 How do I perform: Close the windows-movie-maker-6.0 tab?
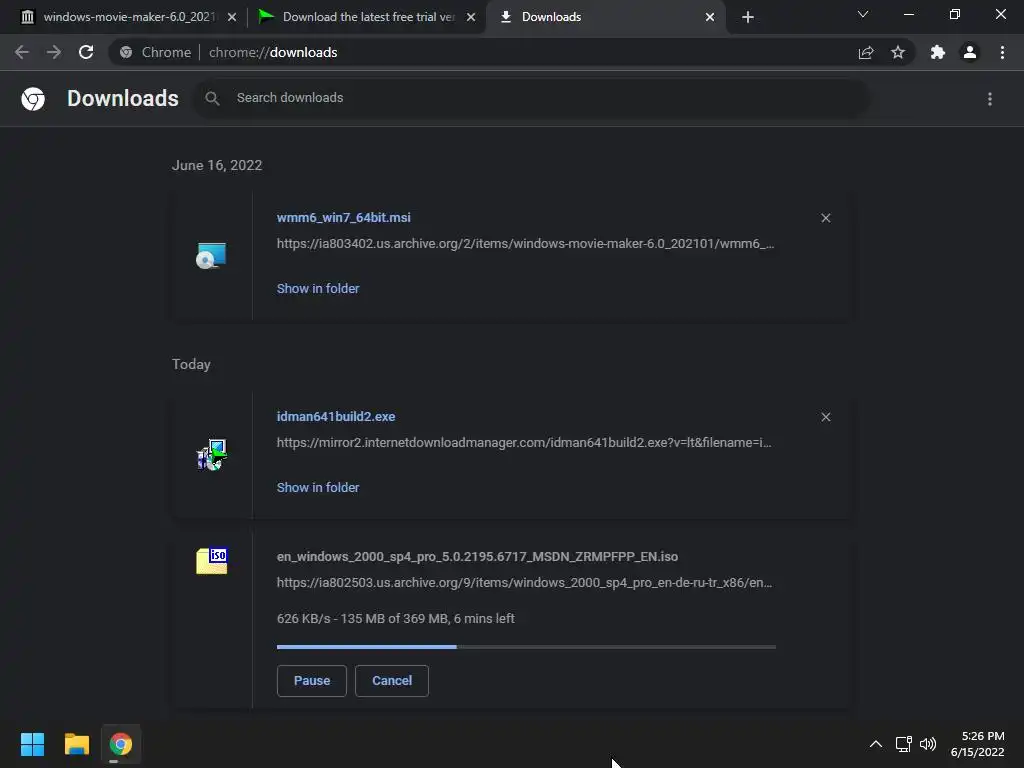click(x=232, y=17)
